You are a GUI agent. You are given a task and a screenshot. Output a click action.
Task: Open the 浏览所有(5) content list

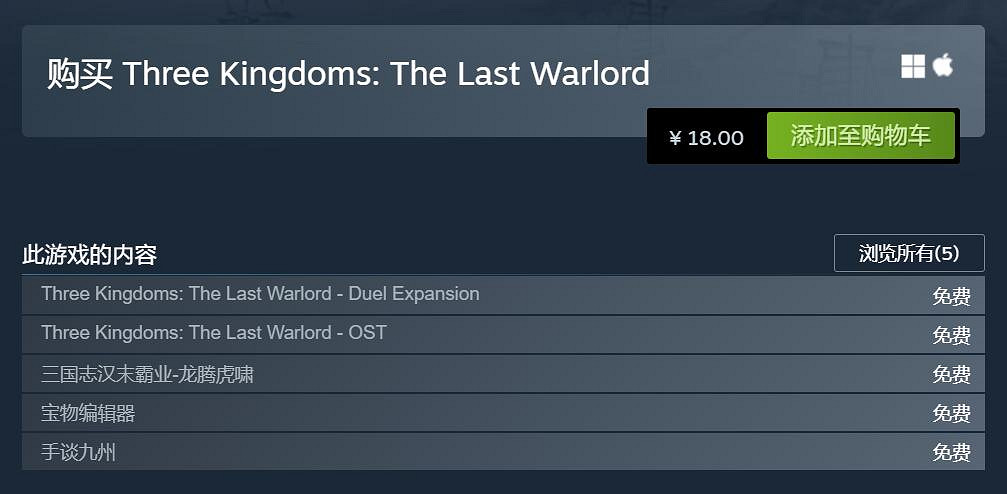pyautogui.click(x=908, y=253)
